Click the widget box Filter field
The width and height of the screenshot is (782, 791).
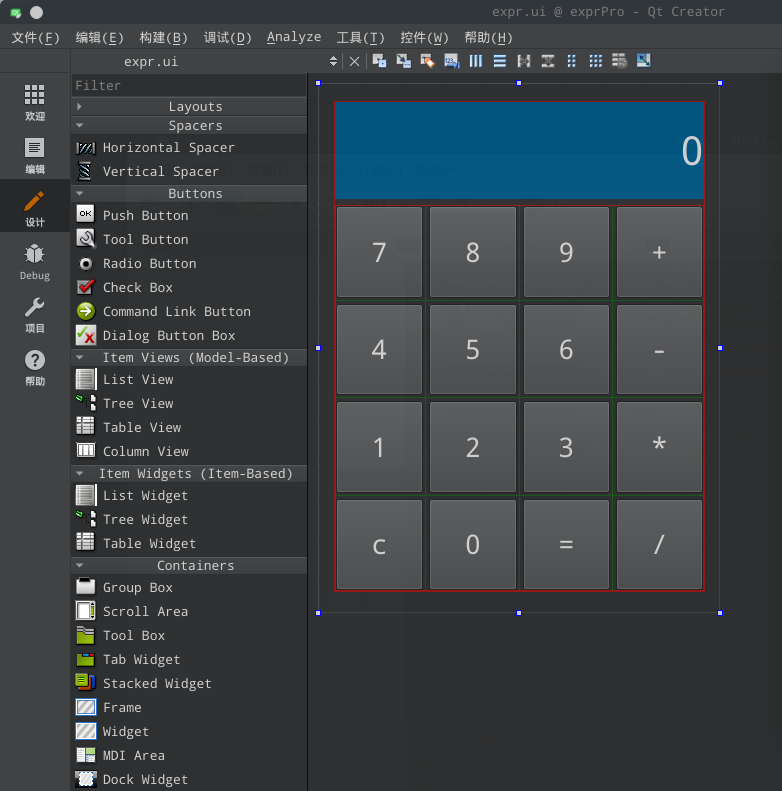188,86
